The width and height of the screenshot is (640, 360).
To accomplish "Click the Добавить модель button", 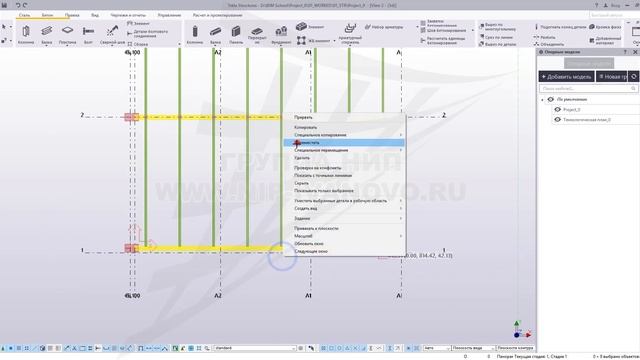I will (x=566, y=76).
